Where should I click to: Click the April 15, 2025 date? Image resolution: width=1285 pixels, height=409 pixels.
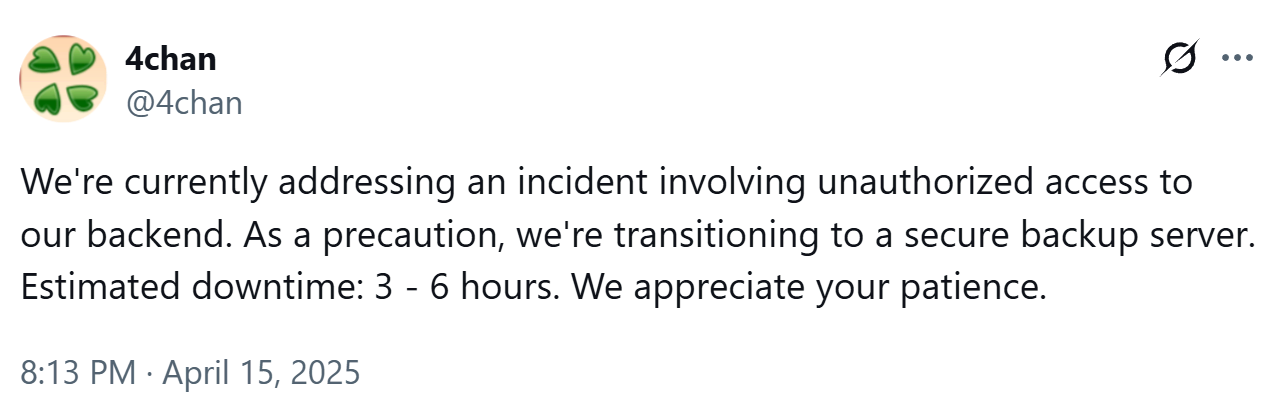pyautogui.click(x=260, y=372)
